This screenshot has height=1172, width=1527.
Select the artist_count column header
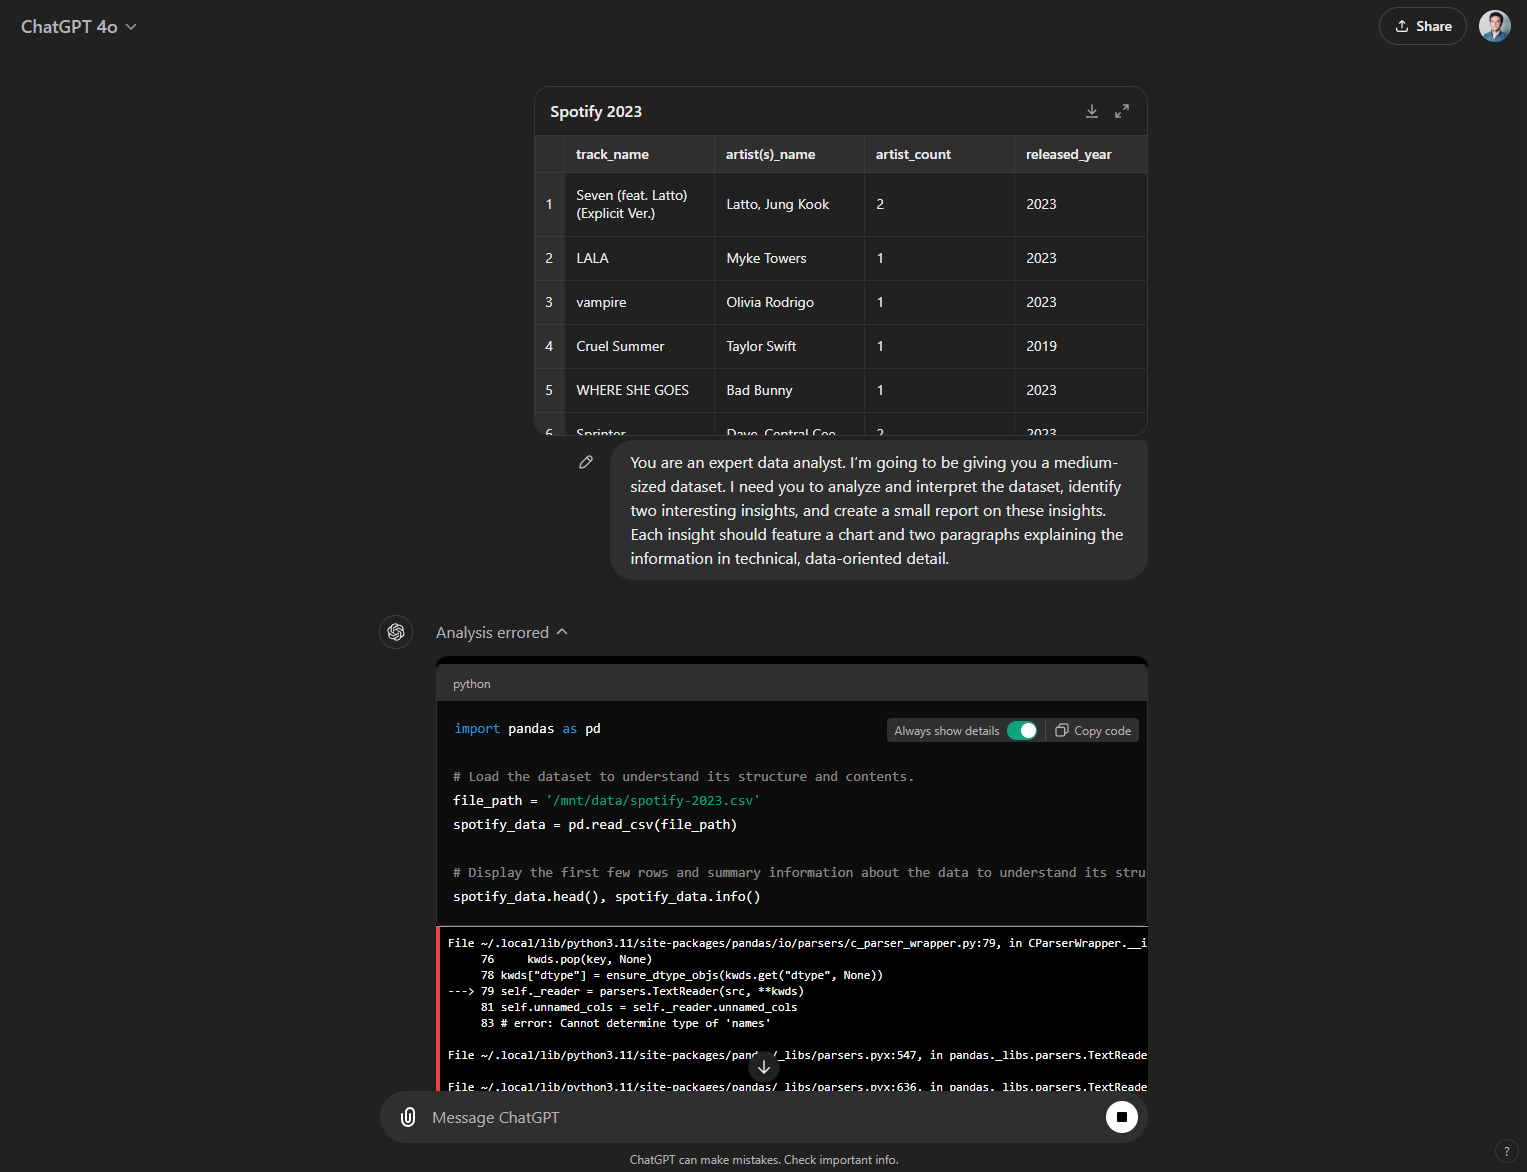[x=940, y=154]
